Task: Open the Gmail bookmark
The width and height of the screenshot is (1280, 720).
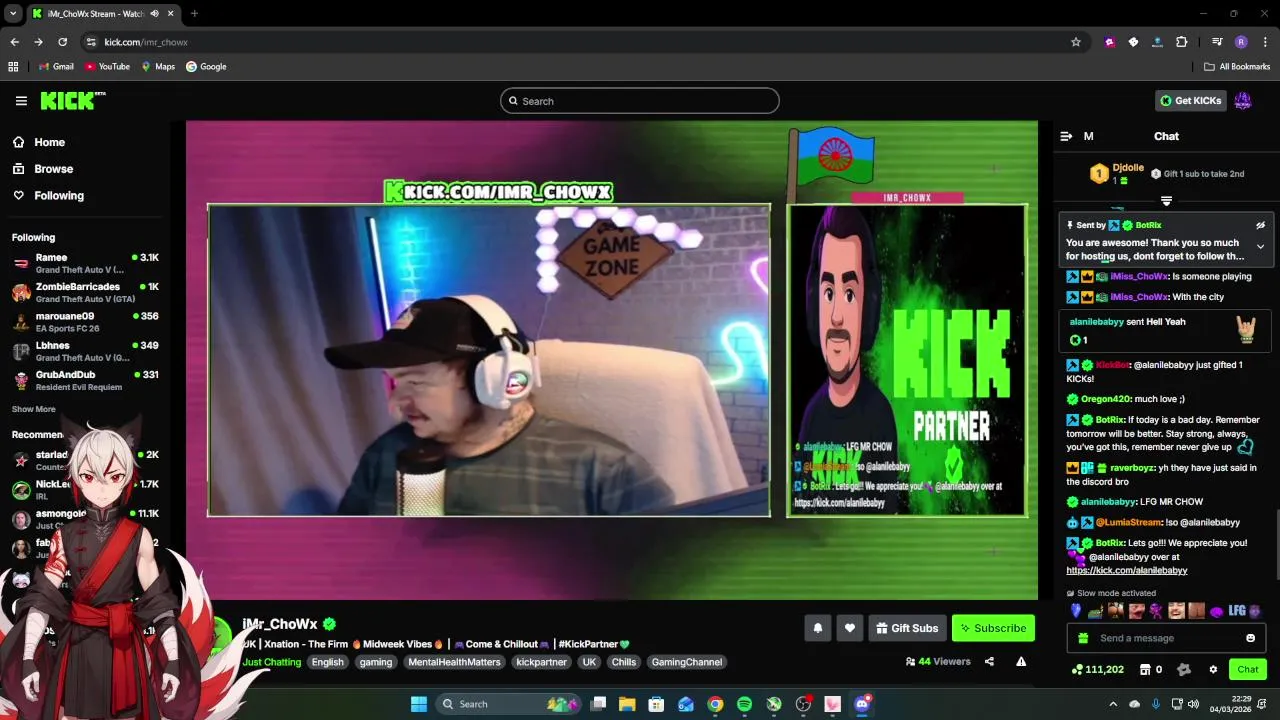Action: click(x=56, y=66)
